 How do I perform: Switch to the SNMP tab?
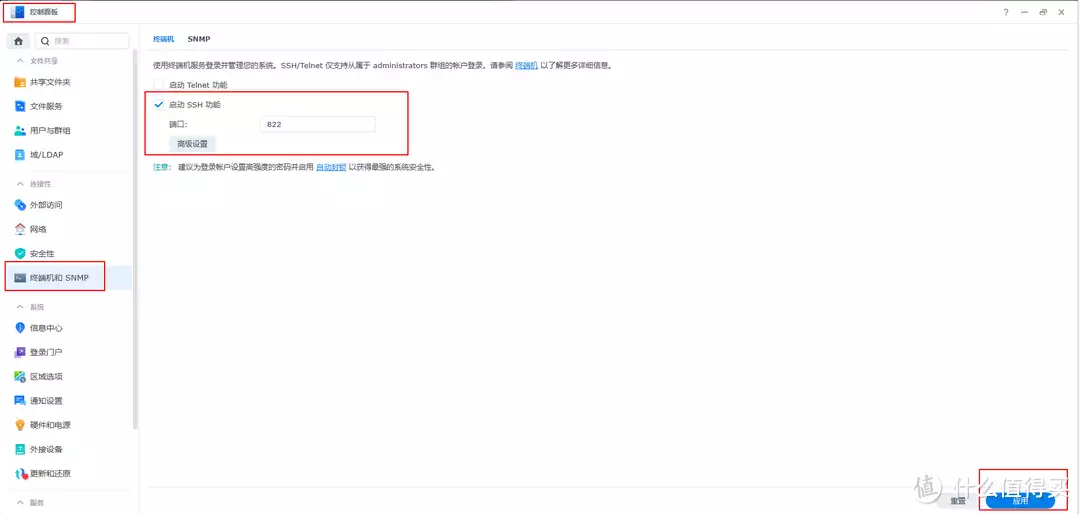coord(198,39)
